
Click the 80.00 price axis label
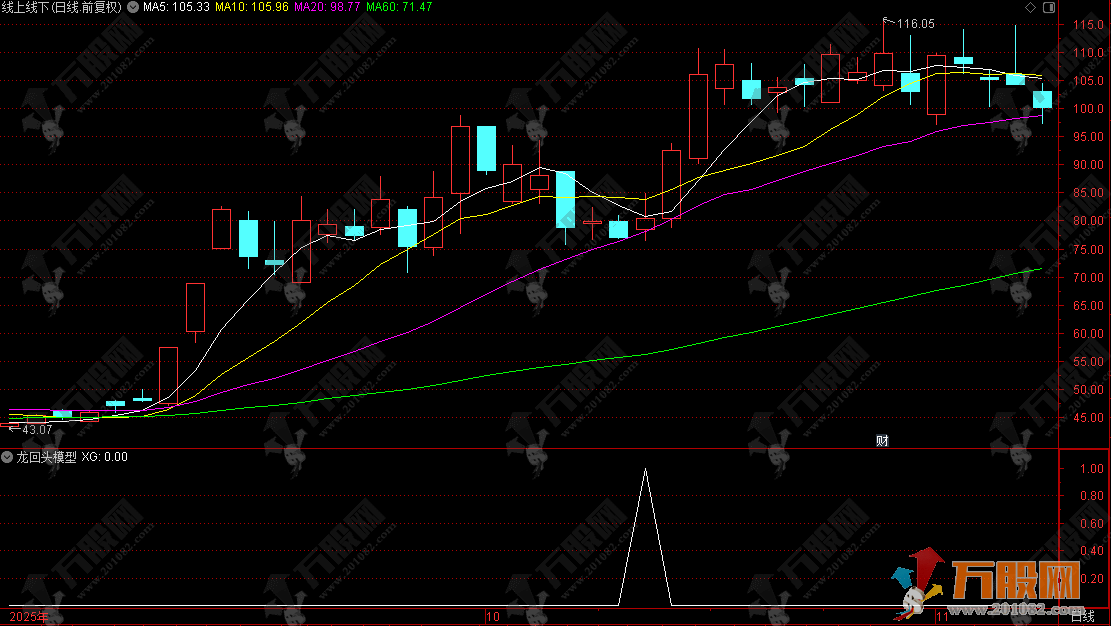(1088, 220)
